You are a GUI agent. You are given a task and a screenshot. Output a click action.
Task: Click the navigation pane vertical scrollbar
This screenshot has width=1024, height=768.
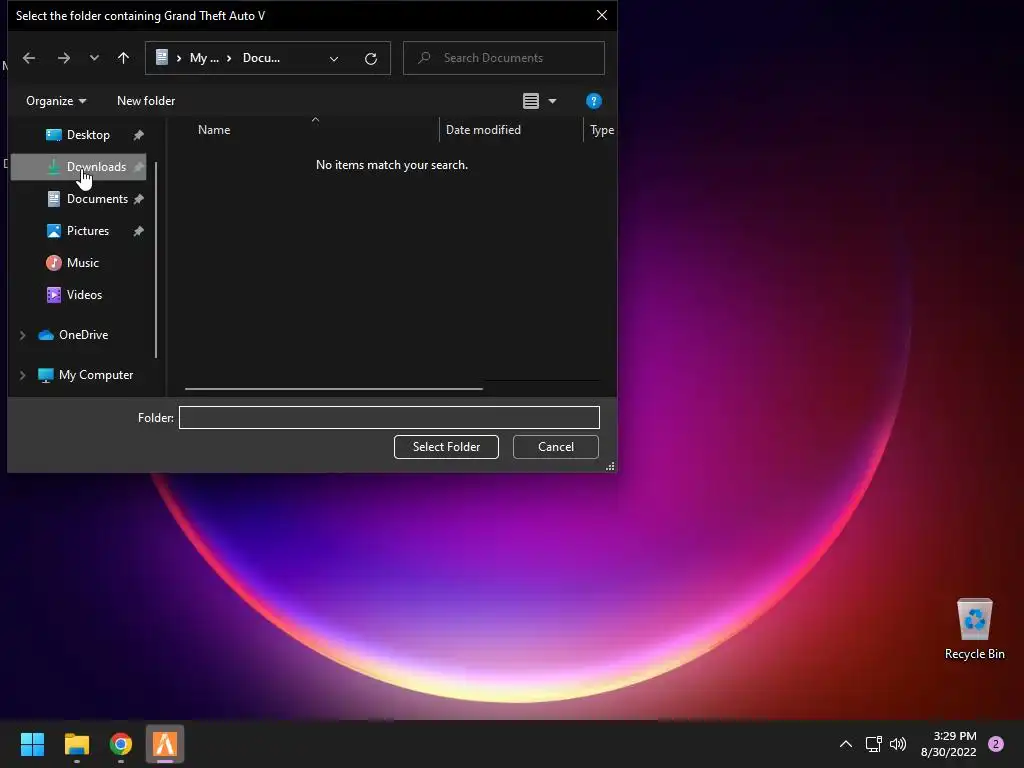coord(156,260)
